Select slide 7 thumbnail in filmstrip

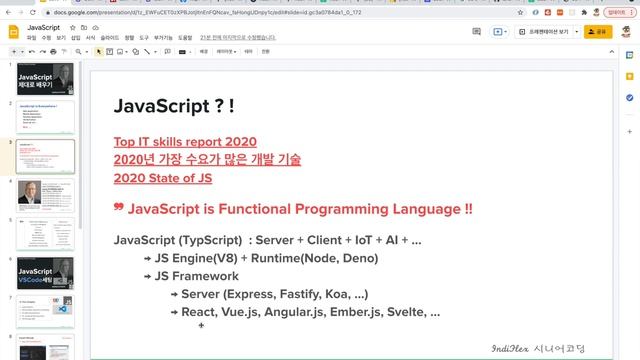point(45,312)
